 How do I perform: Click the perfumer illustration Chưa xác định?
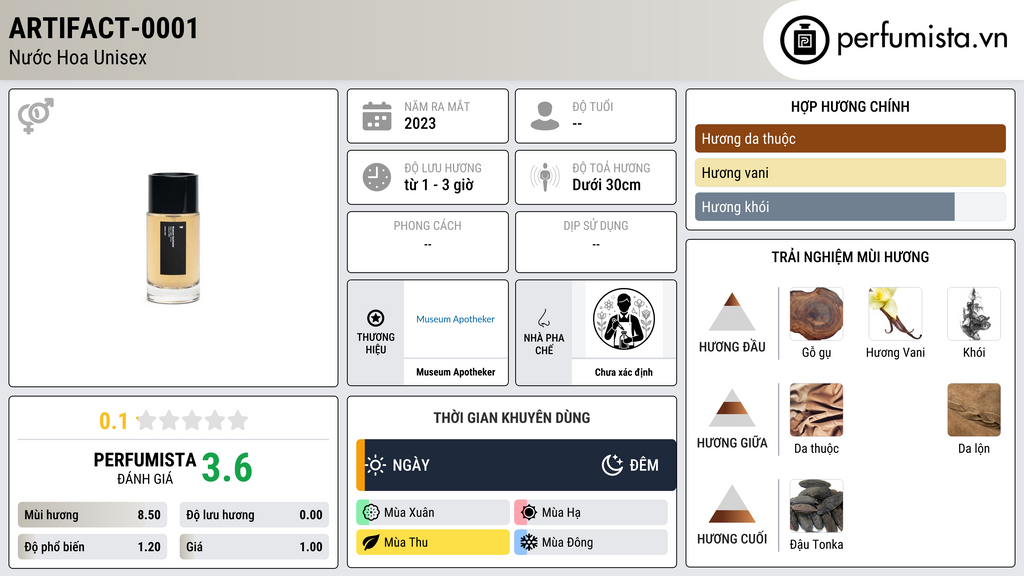[624, 319]
